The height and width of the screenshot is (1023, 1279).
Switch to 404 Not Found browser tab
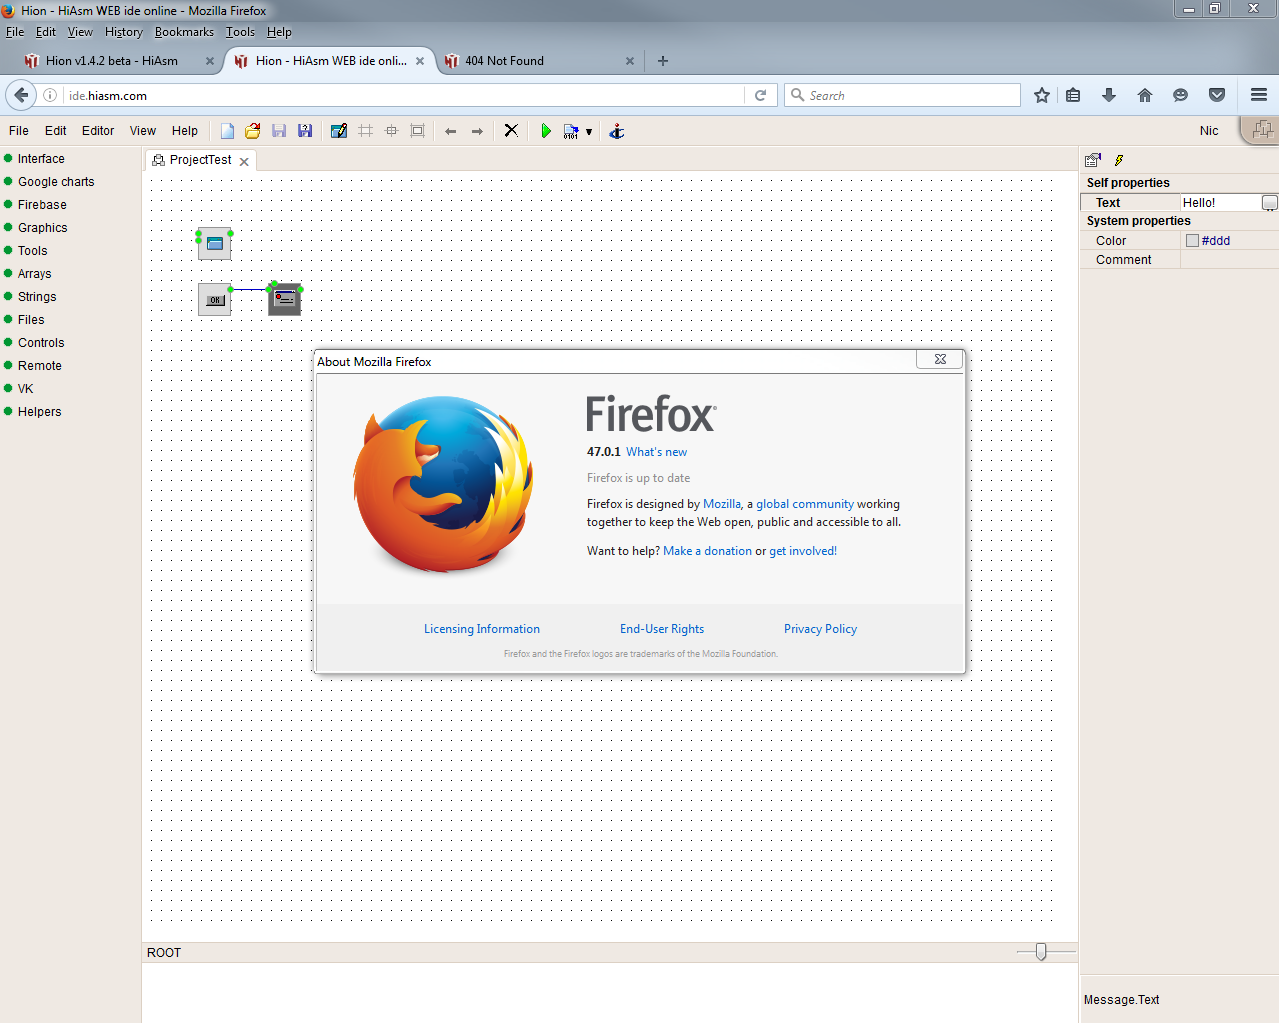tap(504, 61)
